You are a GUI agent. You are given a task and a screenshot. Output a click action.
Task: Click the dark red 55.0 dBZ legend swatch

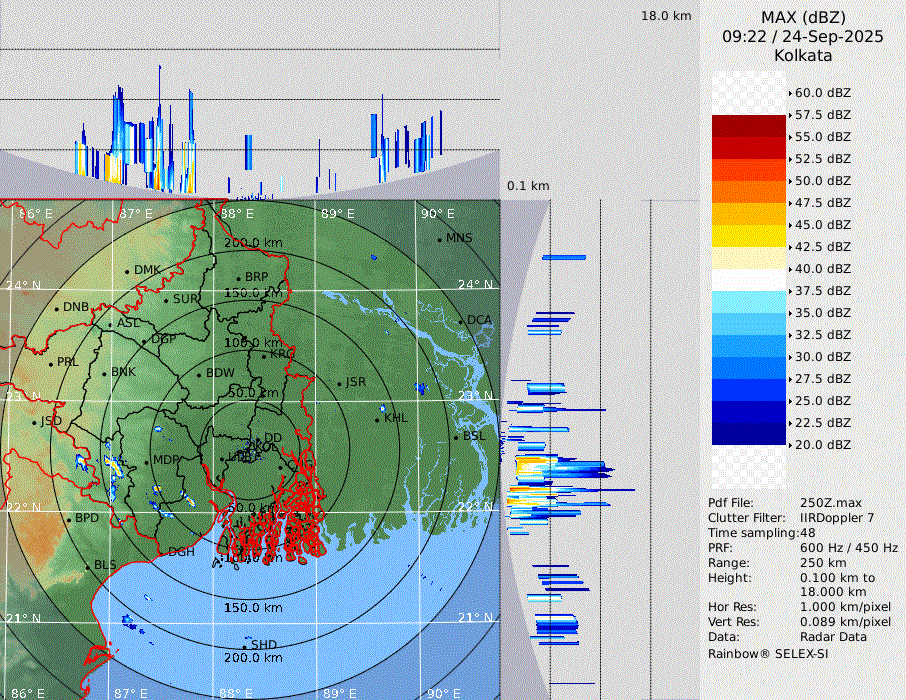coord(749,126)
